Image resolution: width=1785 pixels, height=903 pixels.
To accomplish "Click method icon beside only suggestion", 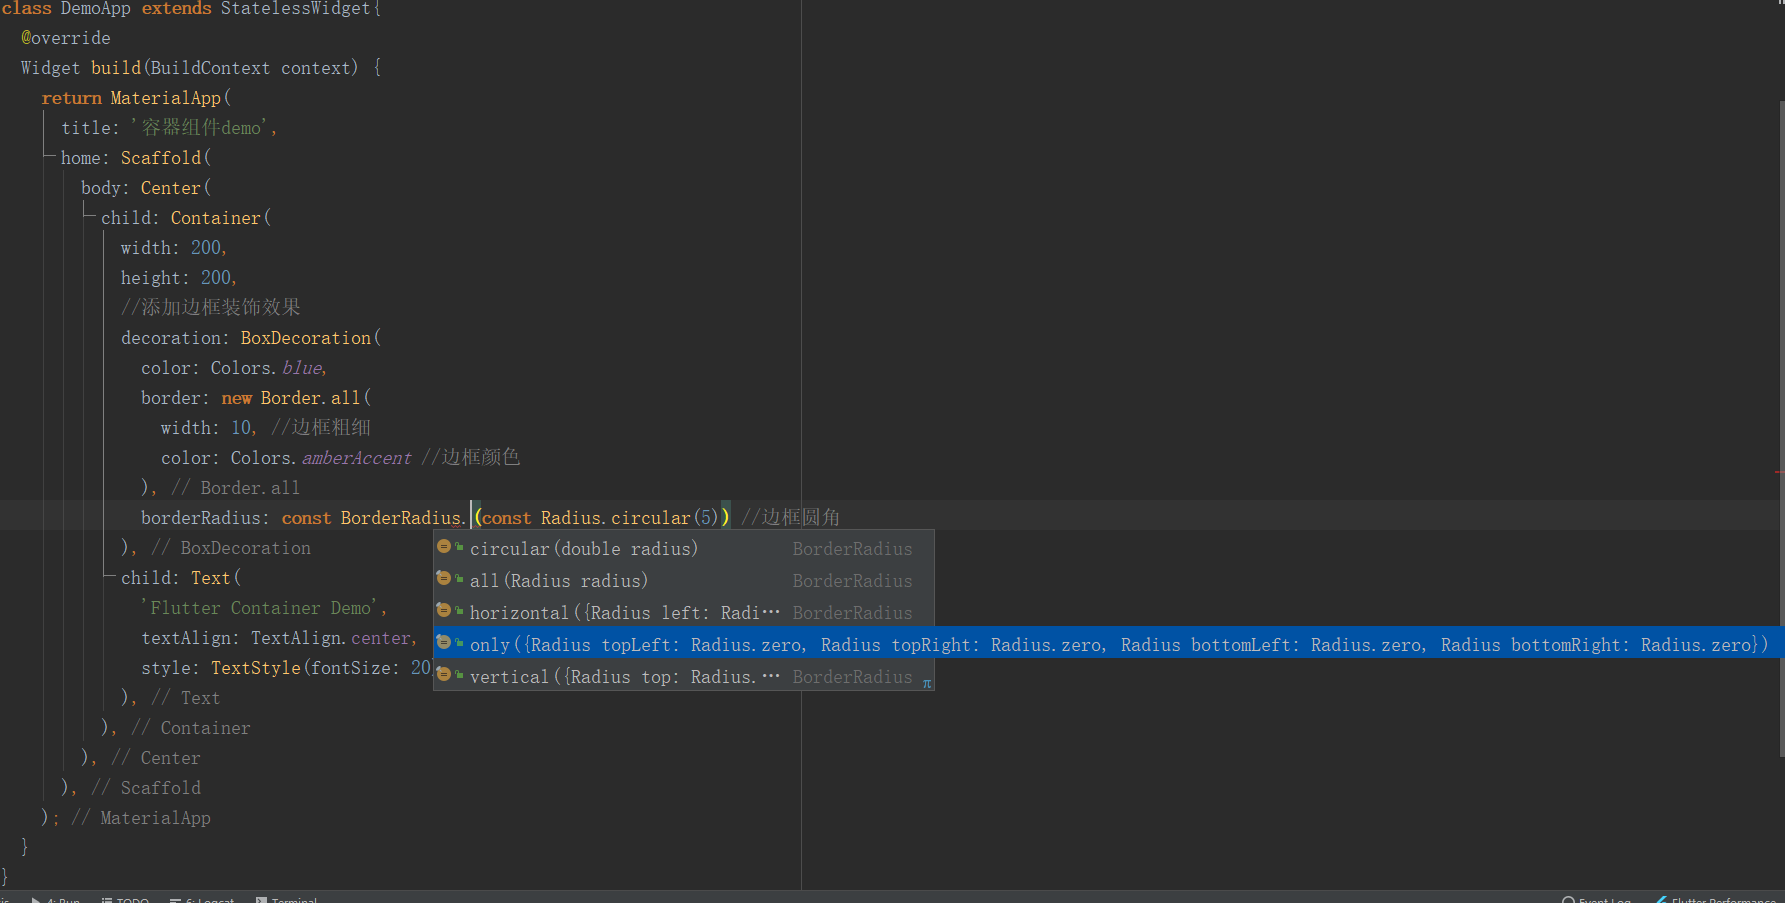I will pos(444,643).
